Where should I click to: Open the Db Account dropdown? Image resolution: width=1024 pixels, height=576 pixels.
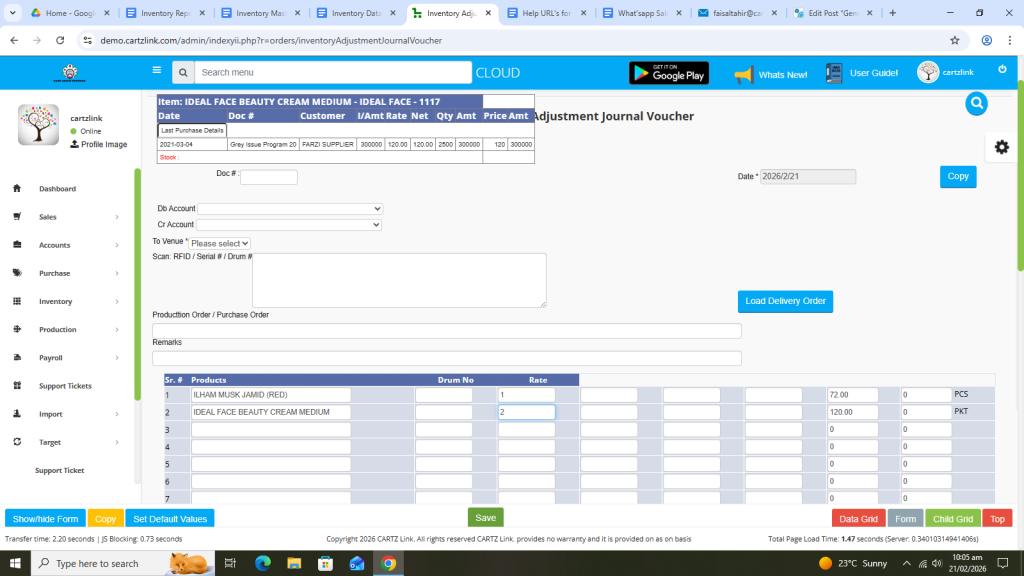pyautogui.click(x=290, y=208)
